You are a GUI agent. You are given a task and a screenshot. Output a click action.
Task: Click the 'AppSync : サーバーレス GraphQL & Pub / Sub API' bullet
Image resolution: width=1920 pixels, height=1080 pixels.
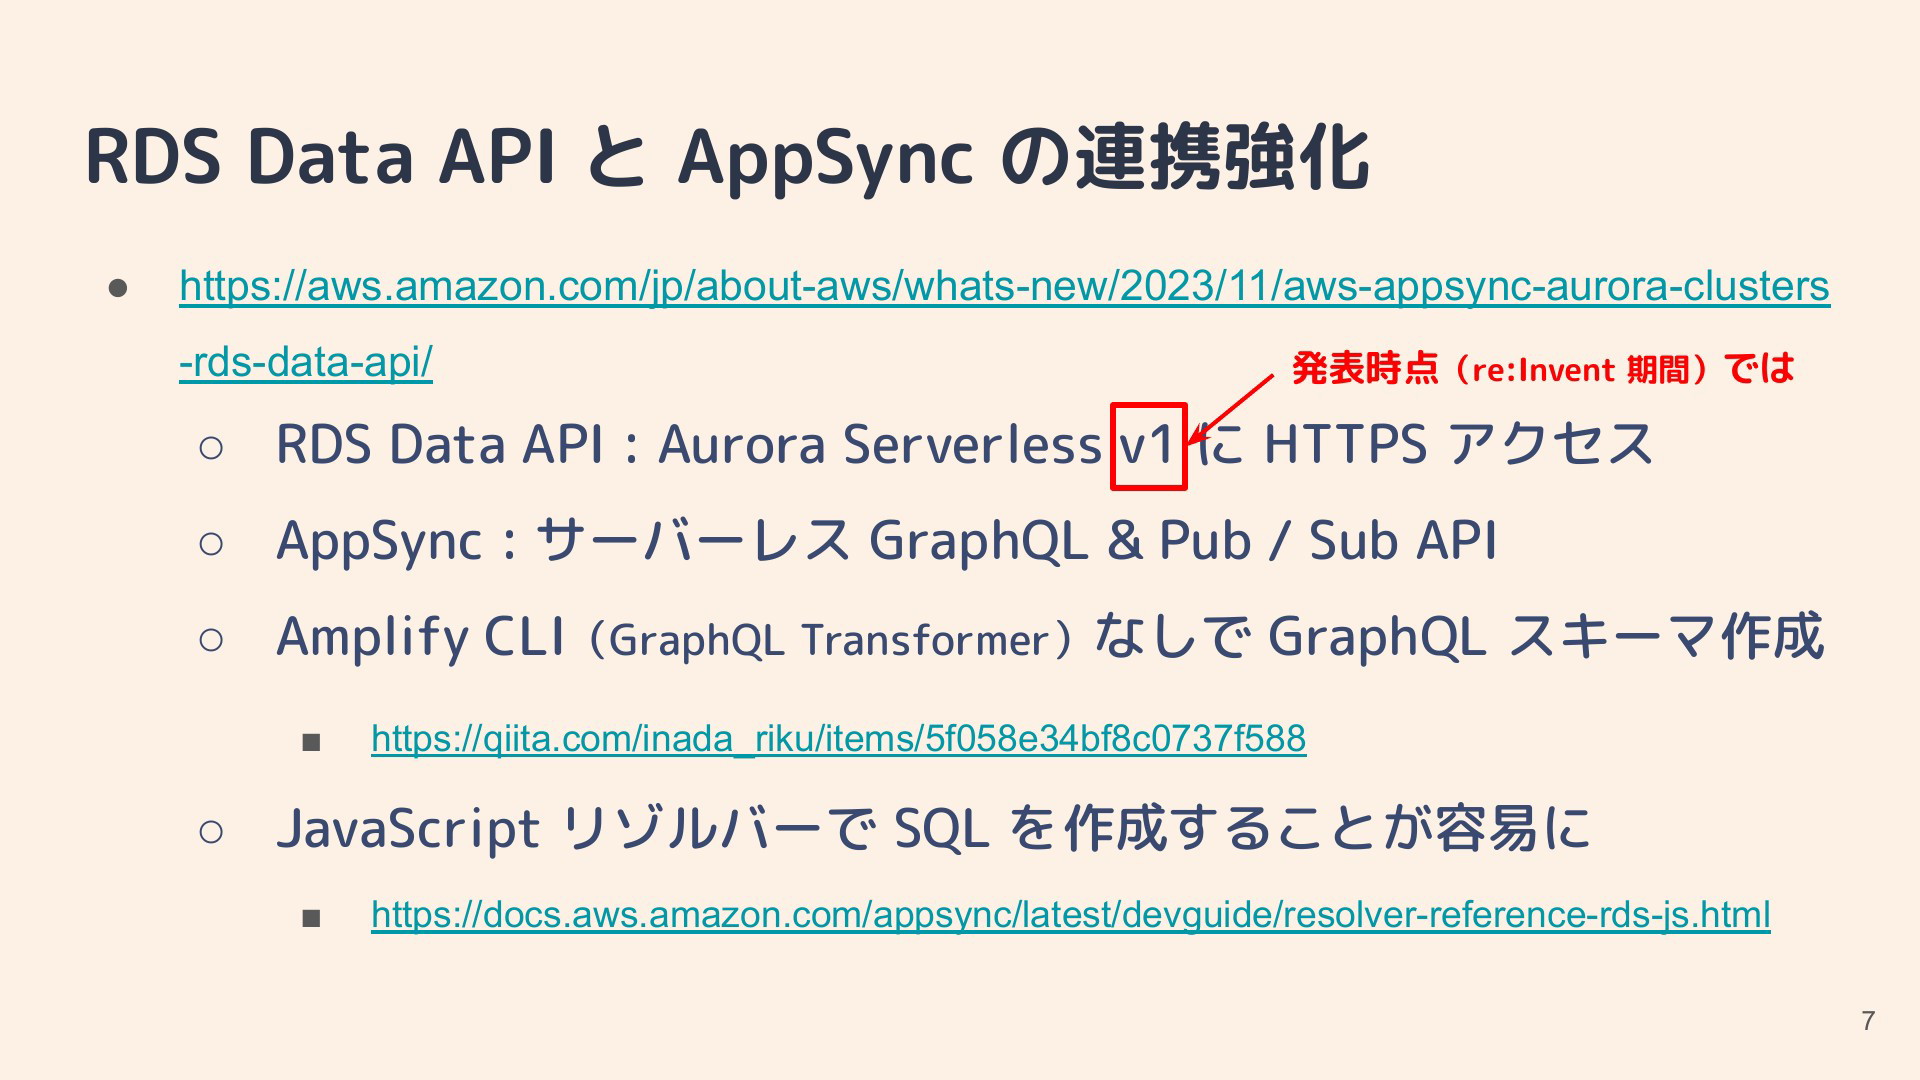click(x=886, y=541)
